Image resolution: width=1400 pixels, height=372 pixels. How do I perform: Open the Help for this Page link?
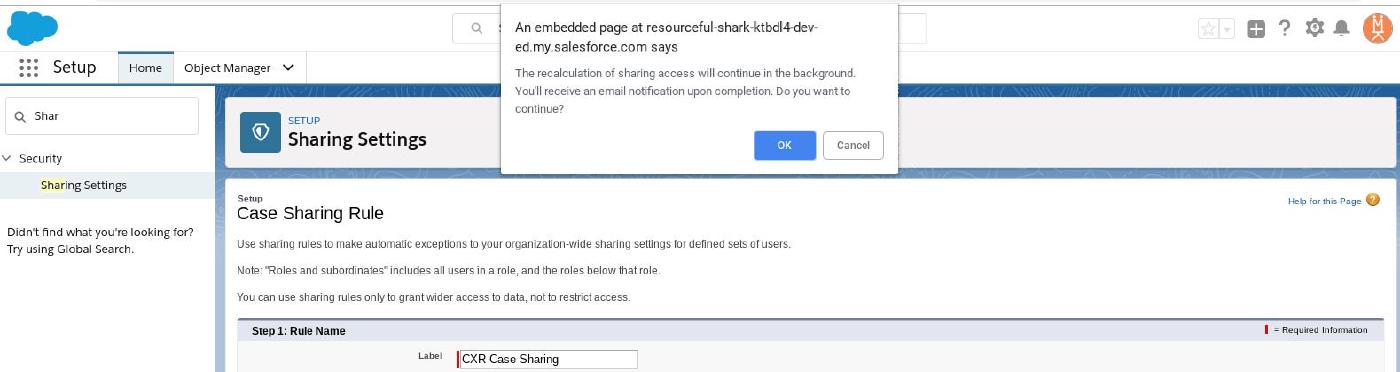pyautogui.click(x=1324, y=201)
